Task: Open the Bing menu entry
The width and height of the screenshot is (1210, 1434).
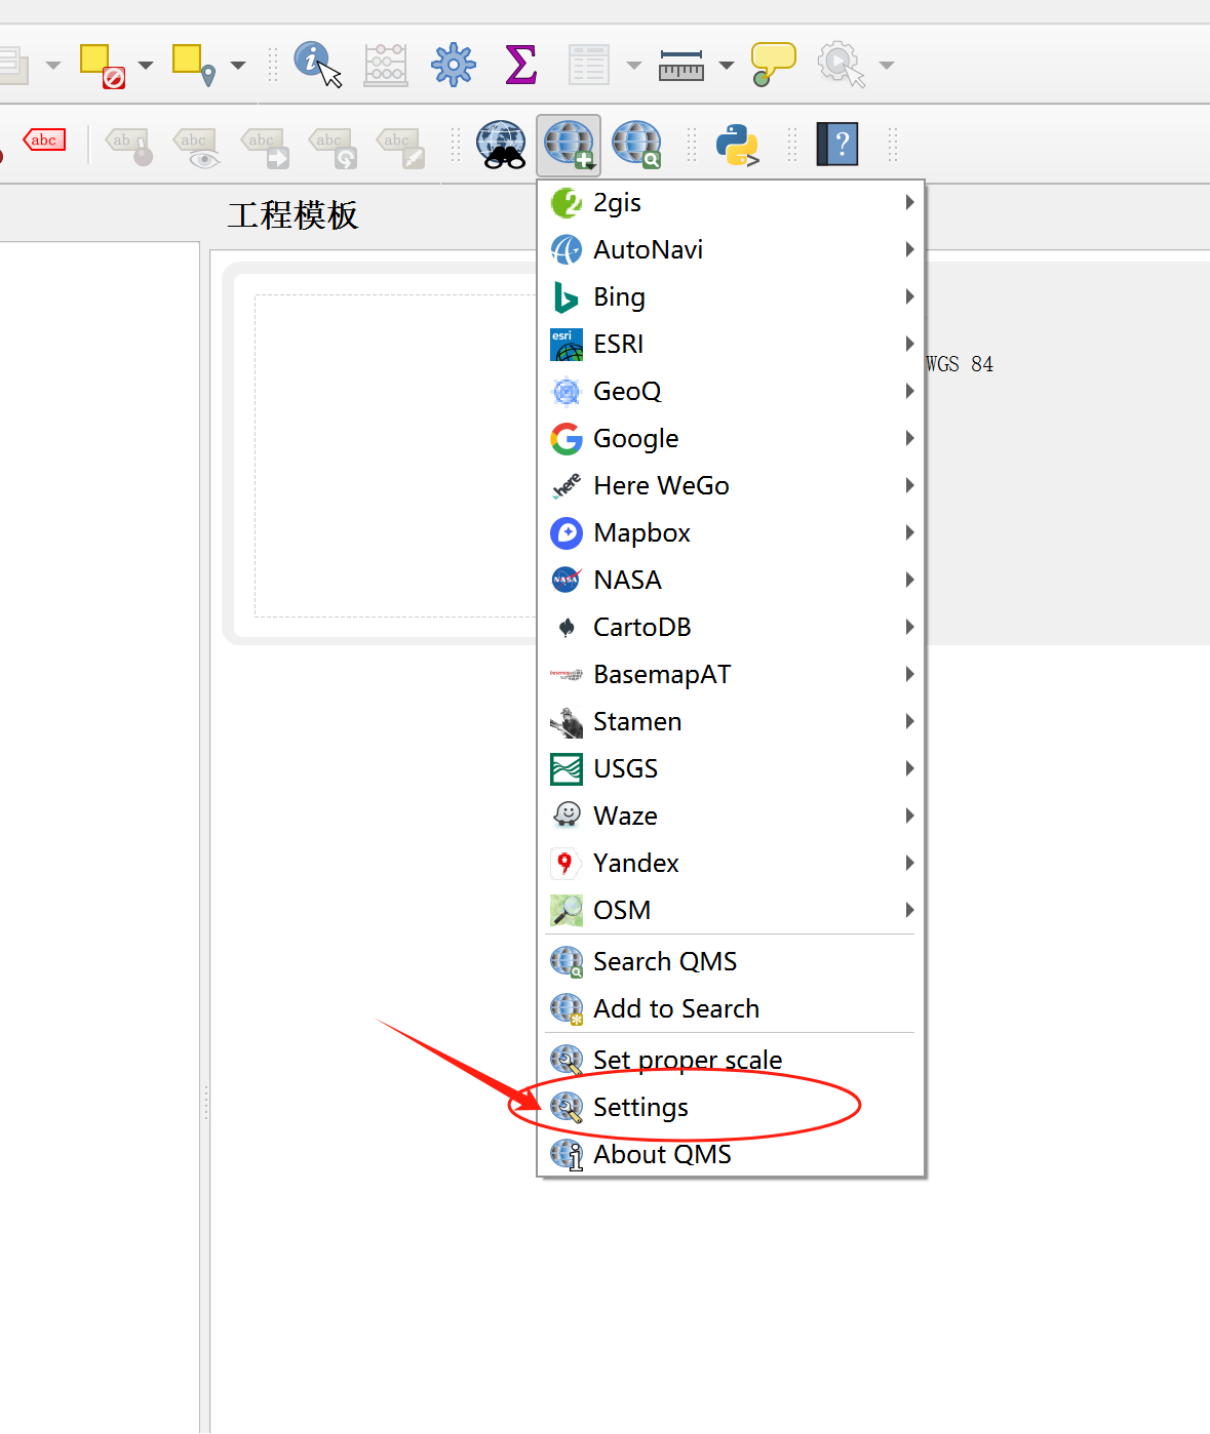Action: pos(731,297)
